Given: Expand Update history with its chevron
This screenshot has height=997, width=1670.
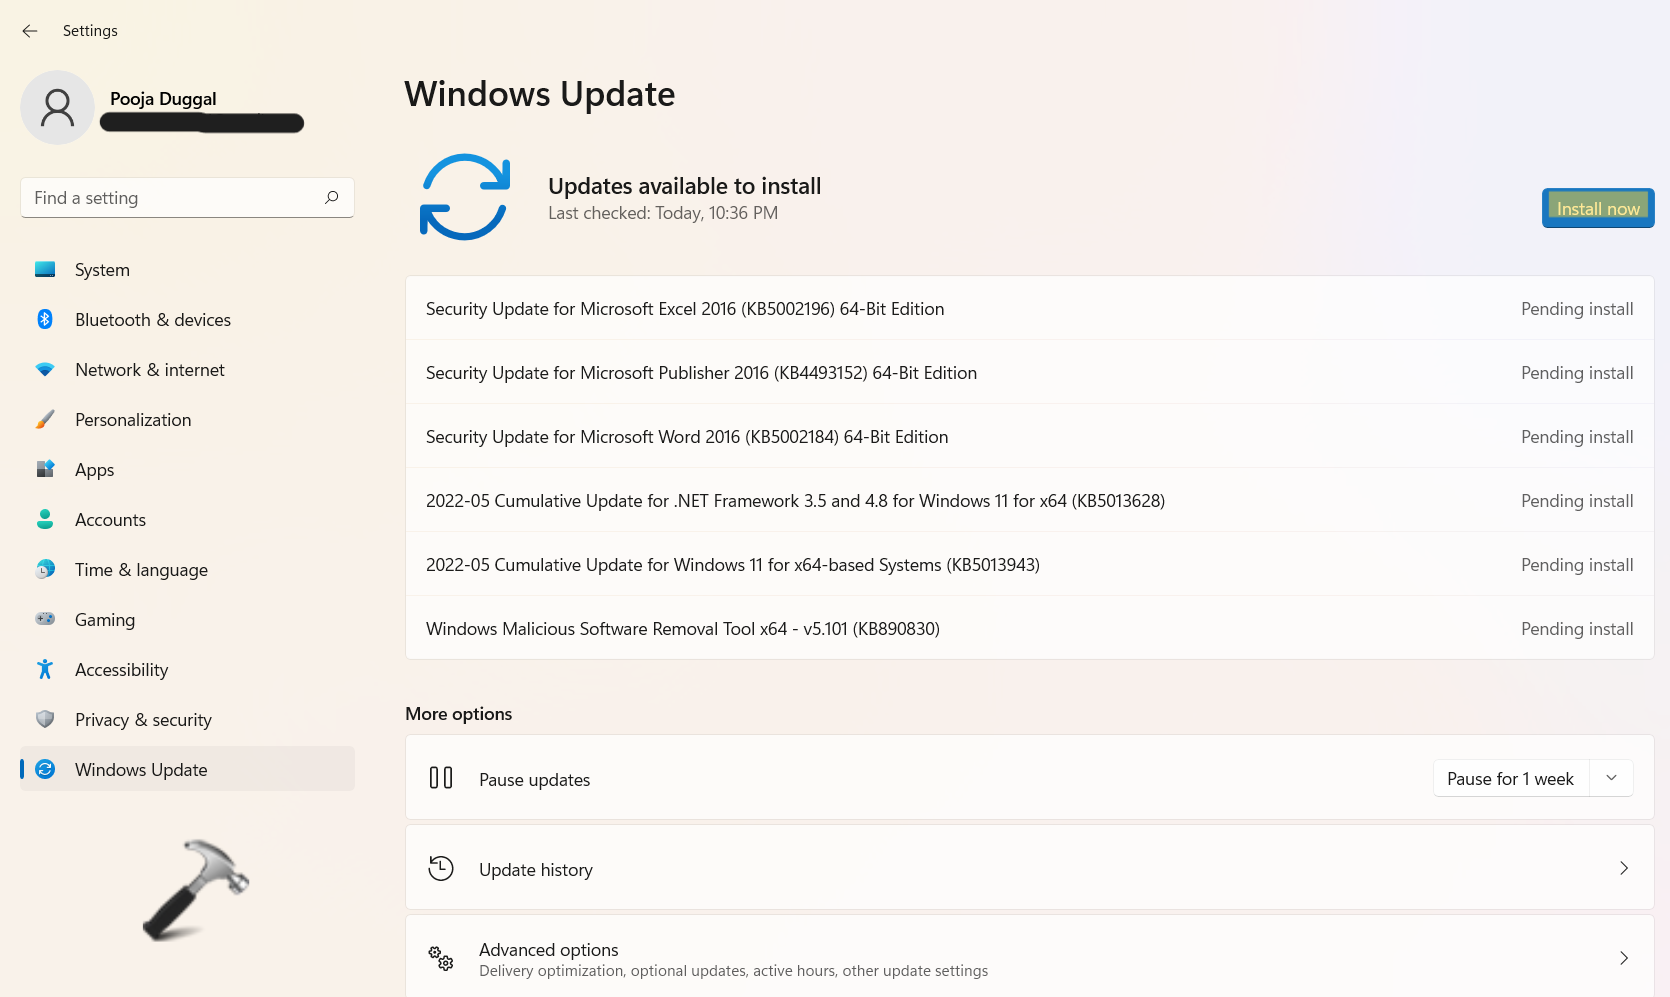Looking at the screenshot, I should (1623, 868).
